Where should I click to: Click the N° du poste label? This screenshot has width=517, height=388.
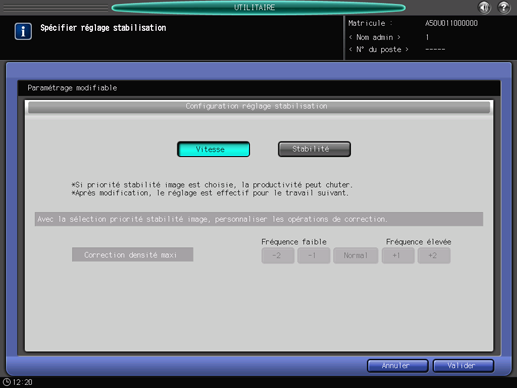click(378, 50)
